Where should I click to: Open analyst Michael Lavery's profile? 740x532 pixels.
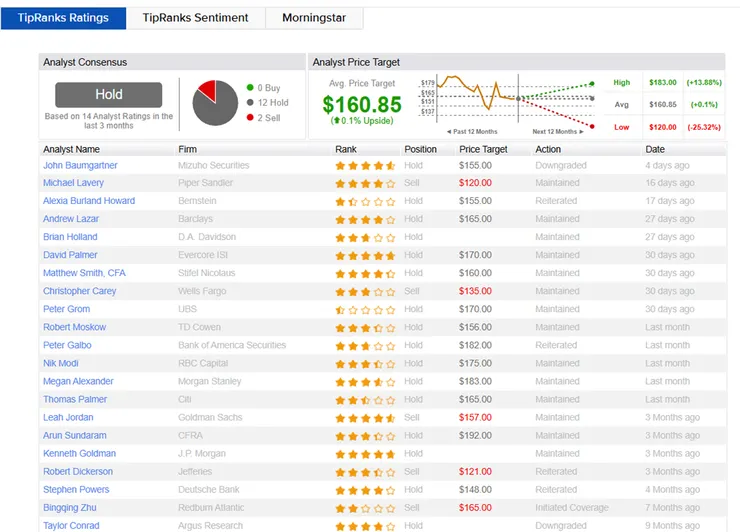coord(73,183)
